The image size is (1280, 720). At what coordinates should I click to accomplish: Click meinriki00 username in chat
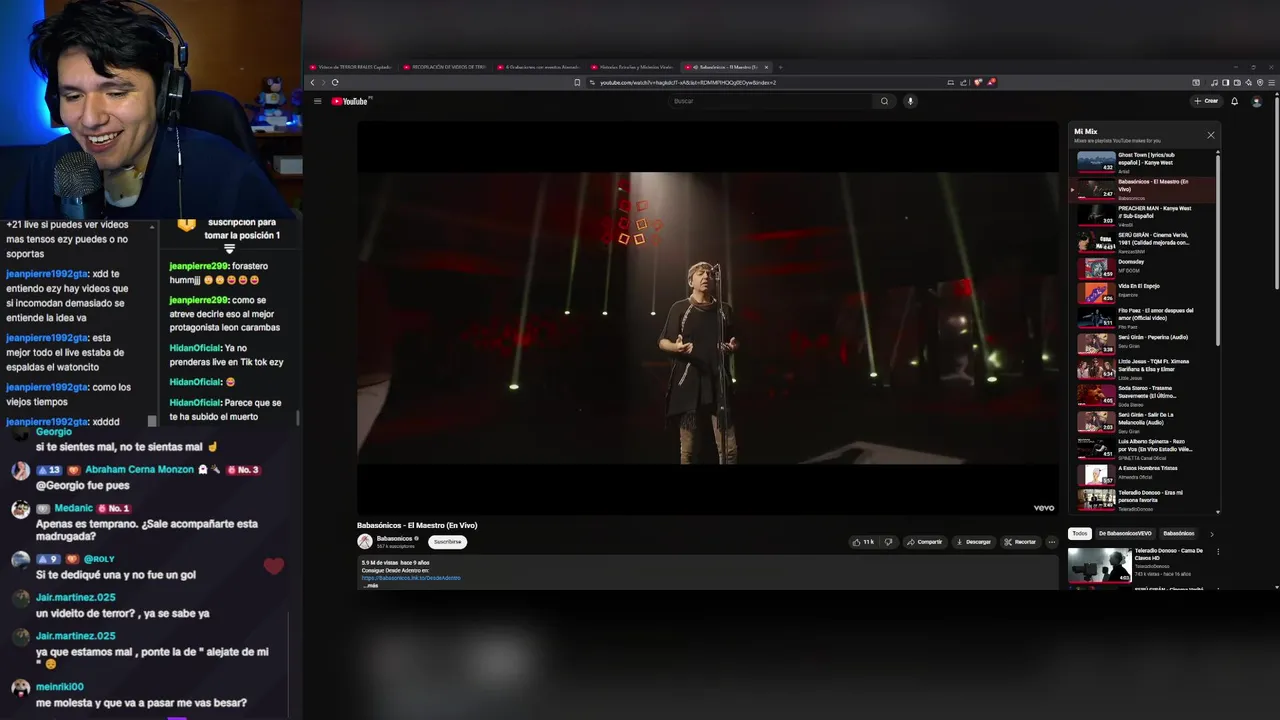60,687
